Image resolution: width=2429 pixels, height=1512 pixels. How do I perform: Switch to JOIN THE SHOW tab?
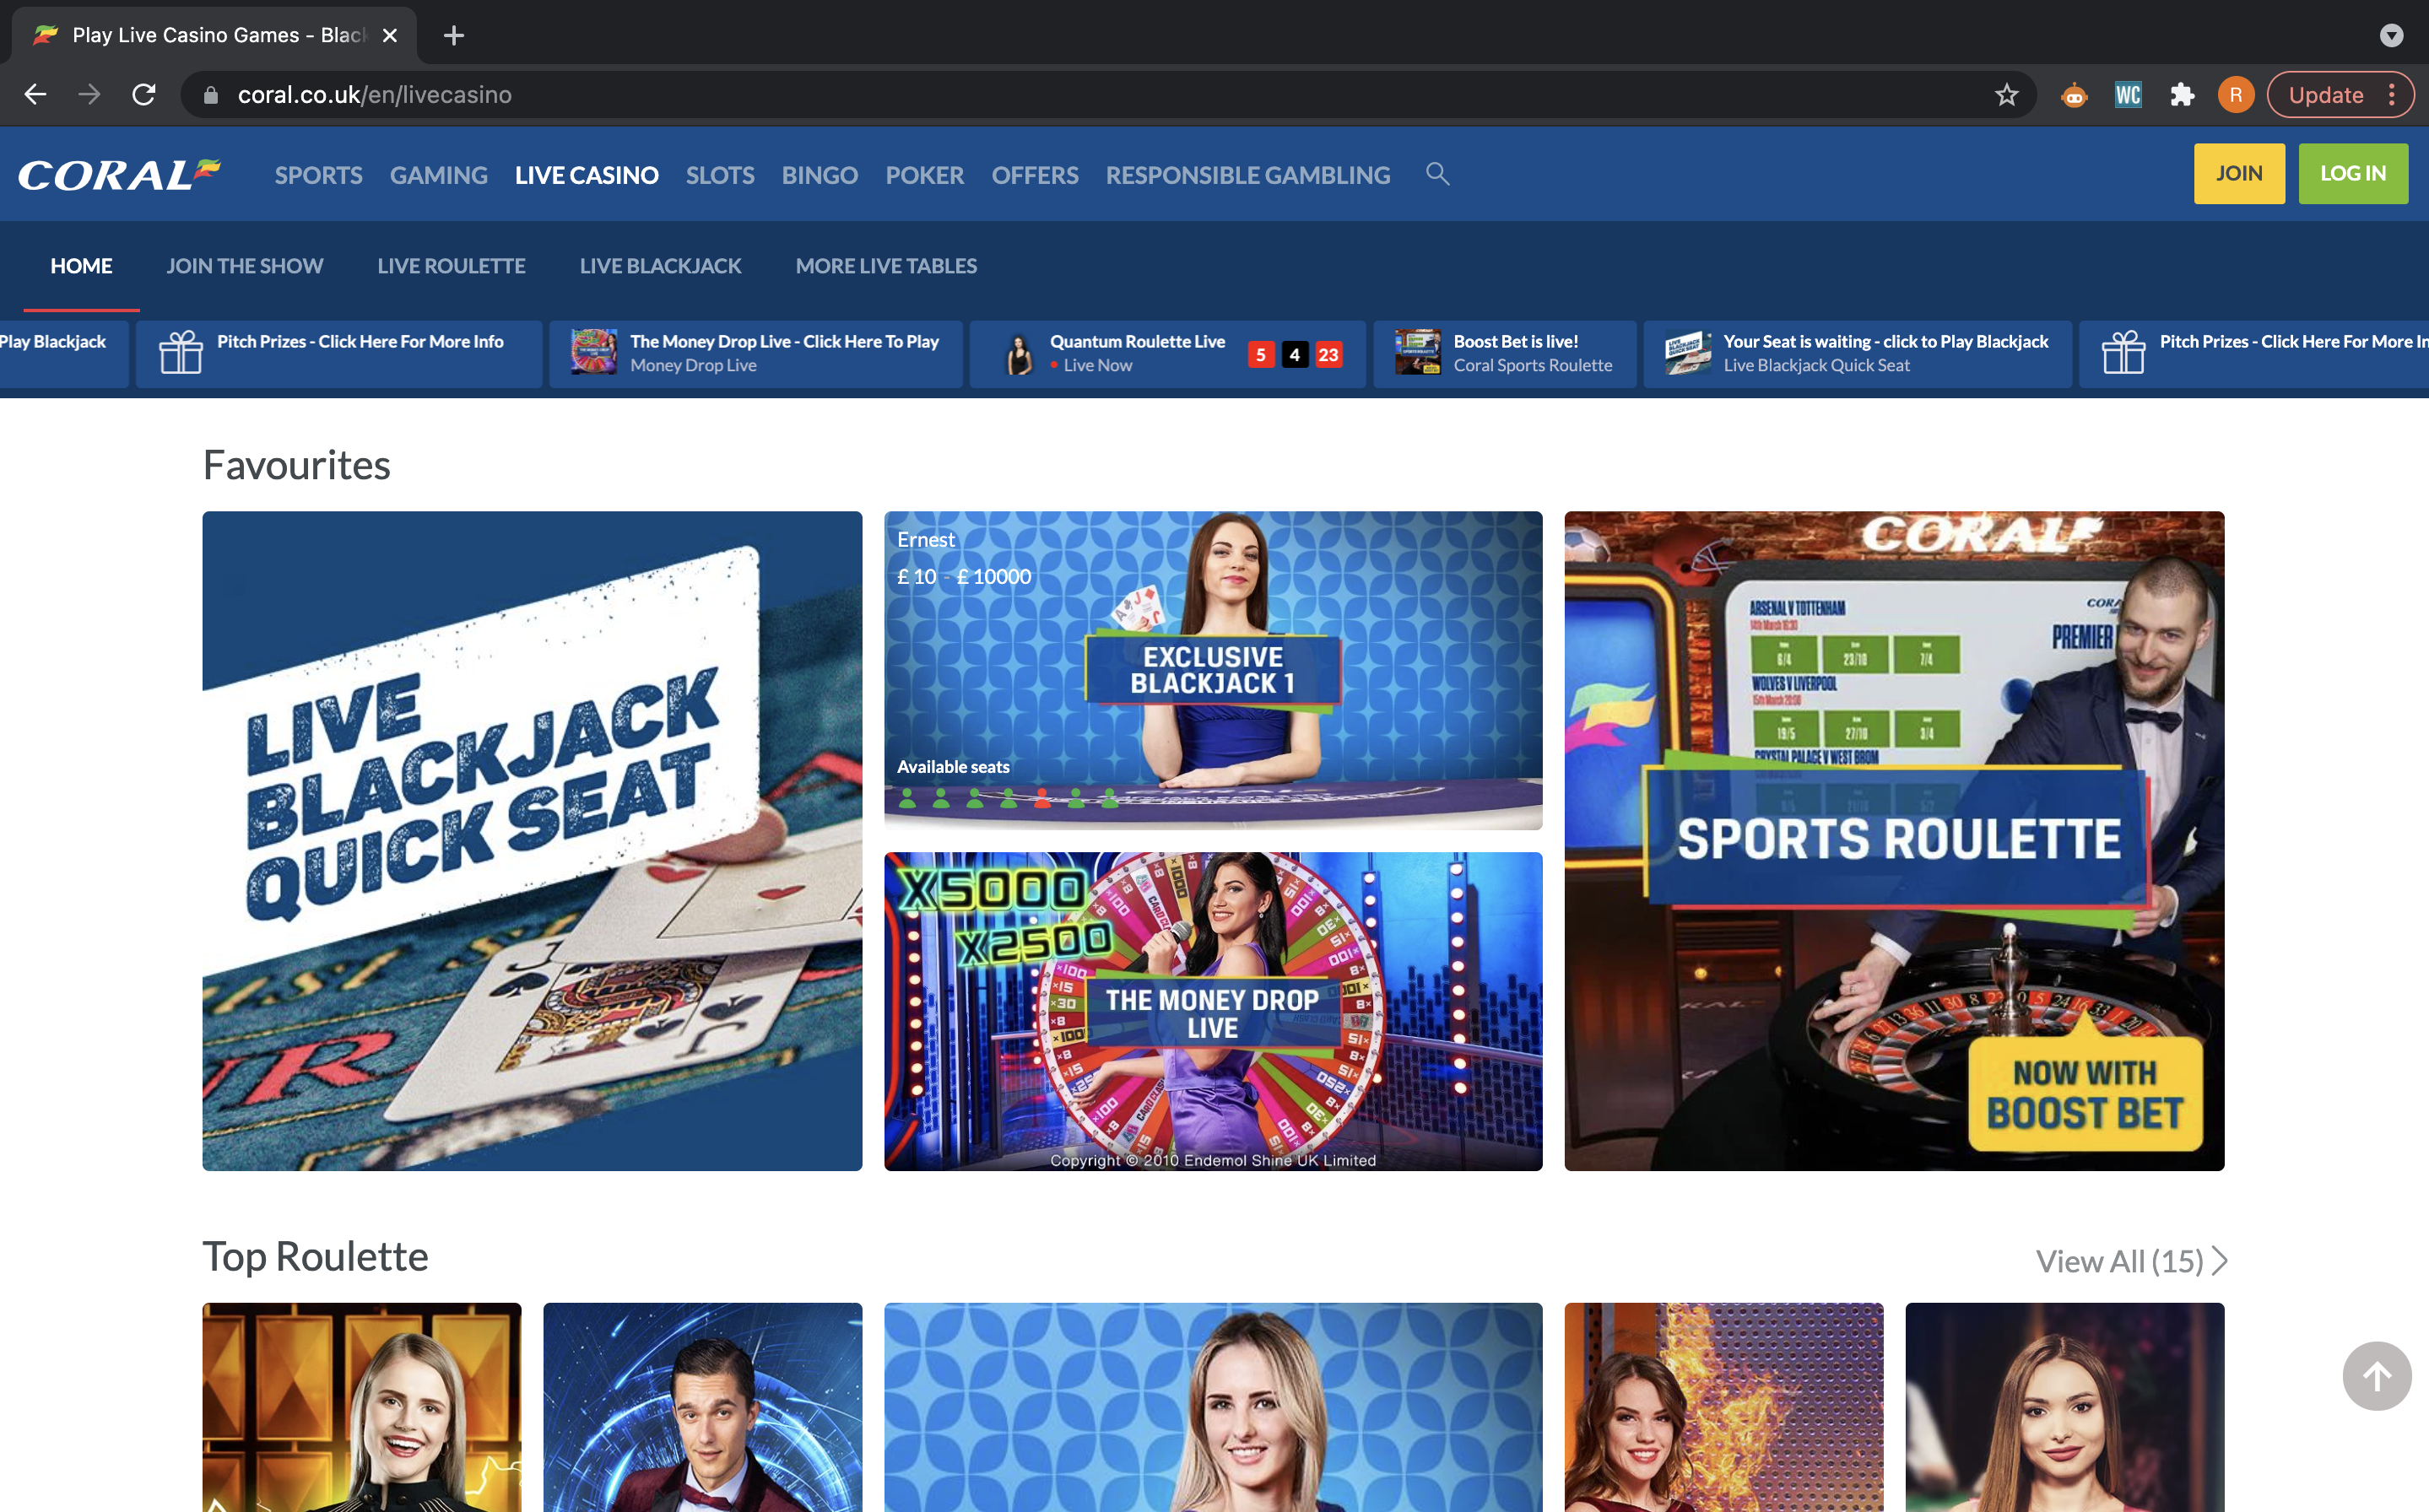point(245,266)
